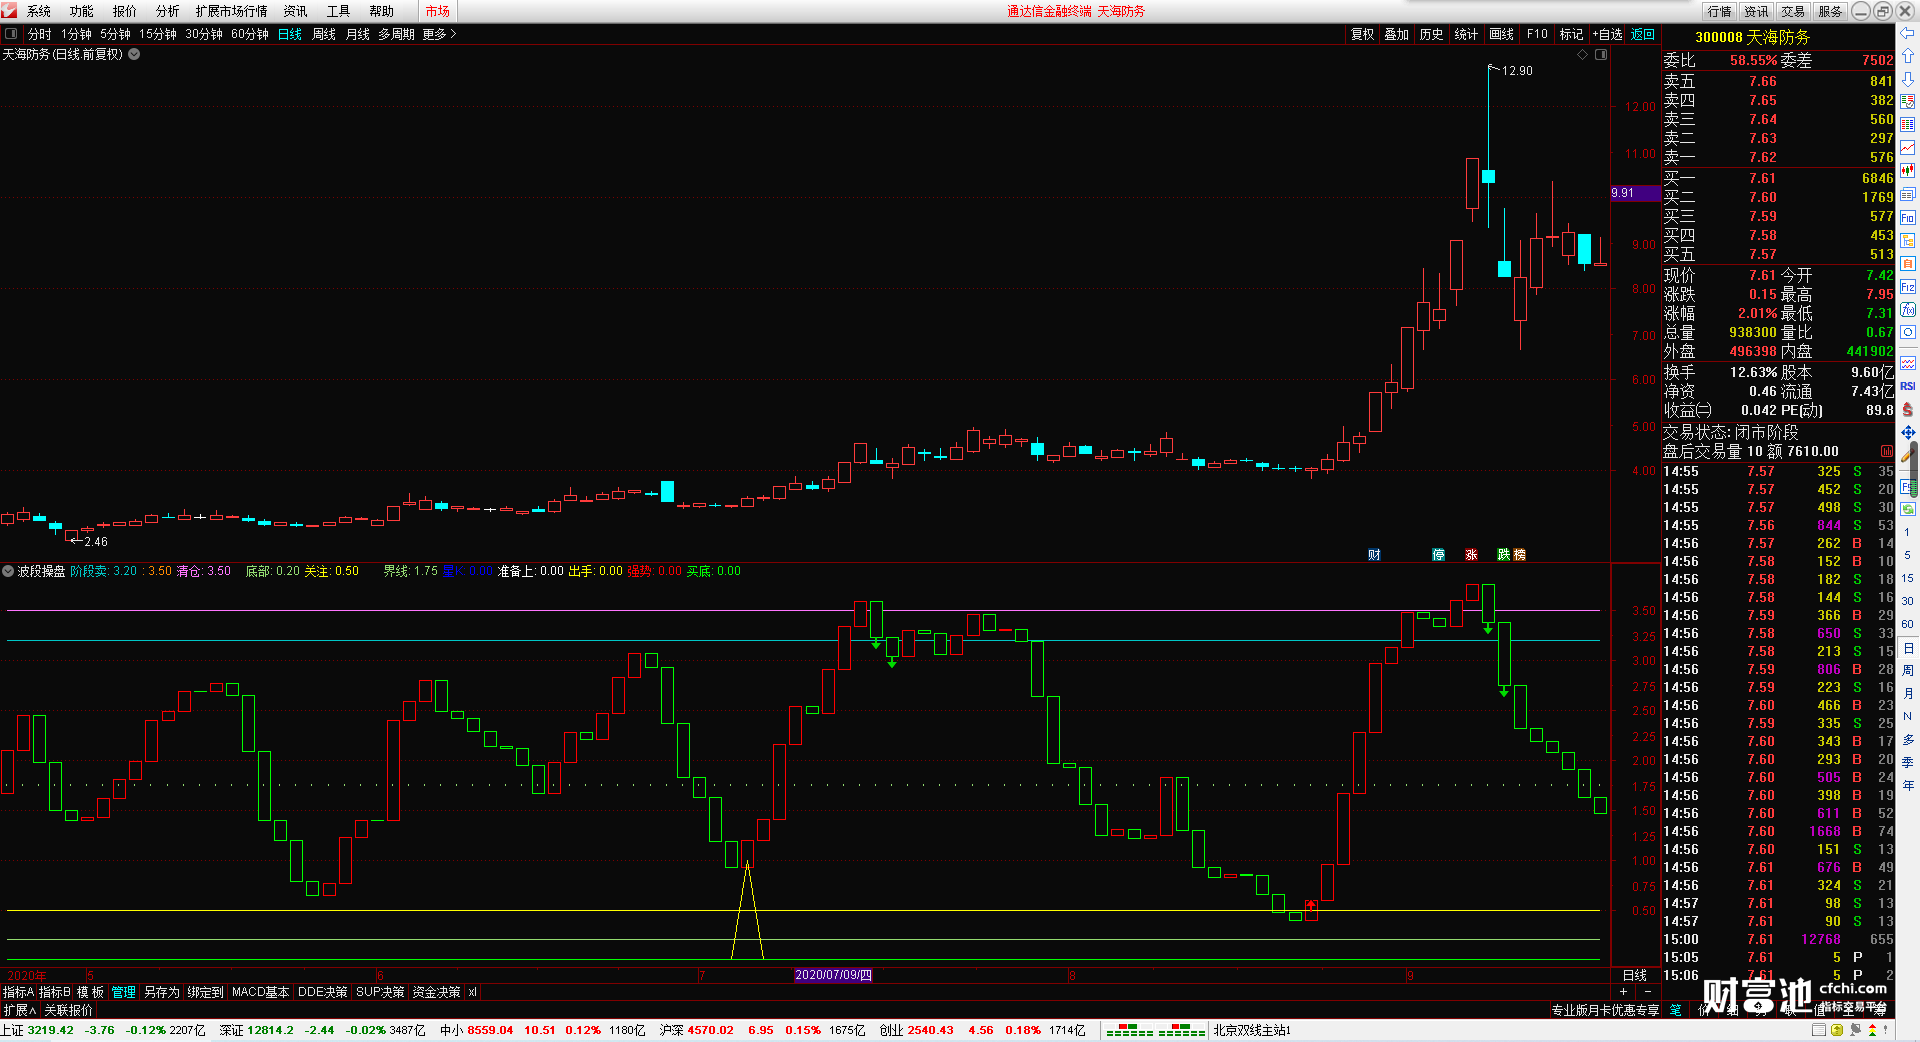Open the 叠加 overlay option
Viewport: 1920px width, 1042px height.
(1397, 34)
